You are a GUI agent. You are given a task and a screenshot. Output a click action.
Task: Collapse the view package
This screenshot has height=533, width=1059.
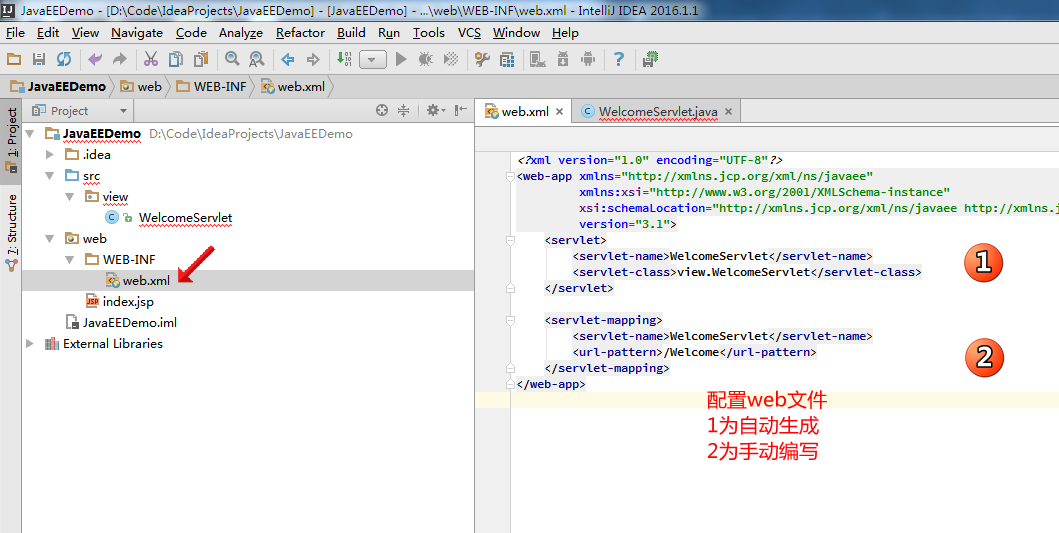coord(70,197)
